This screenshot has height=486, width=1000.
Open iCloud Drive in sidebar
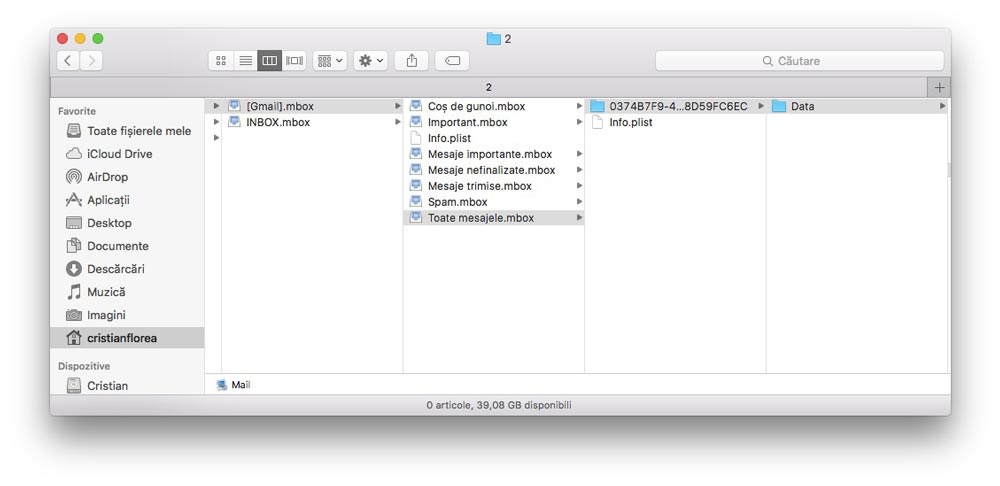click(128, 154)
